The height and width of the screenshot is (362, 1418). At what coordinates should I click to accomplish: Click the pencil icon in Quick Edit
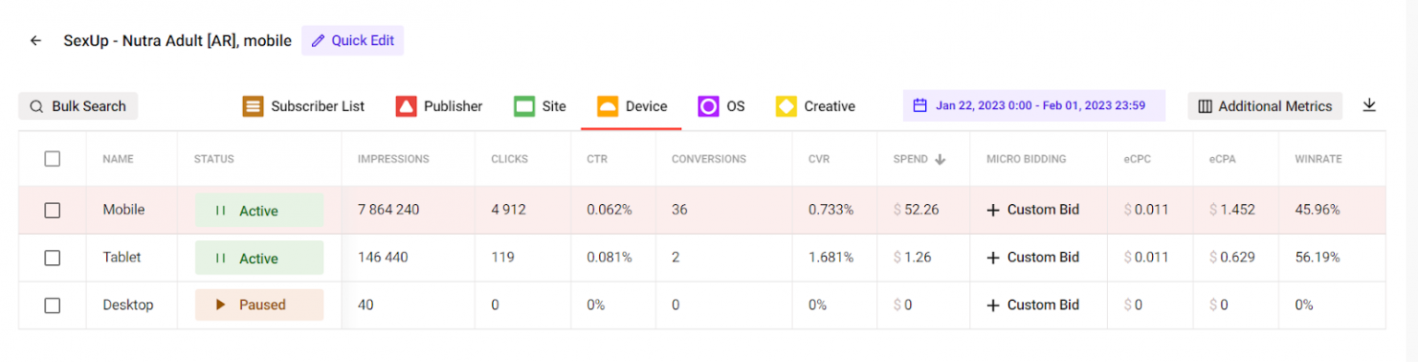click(x=319, y=41)
